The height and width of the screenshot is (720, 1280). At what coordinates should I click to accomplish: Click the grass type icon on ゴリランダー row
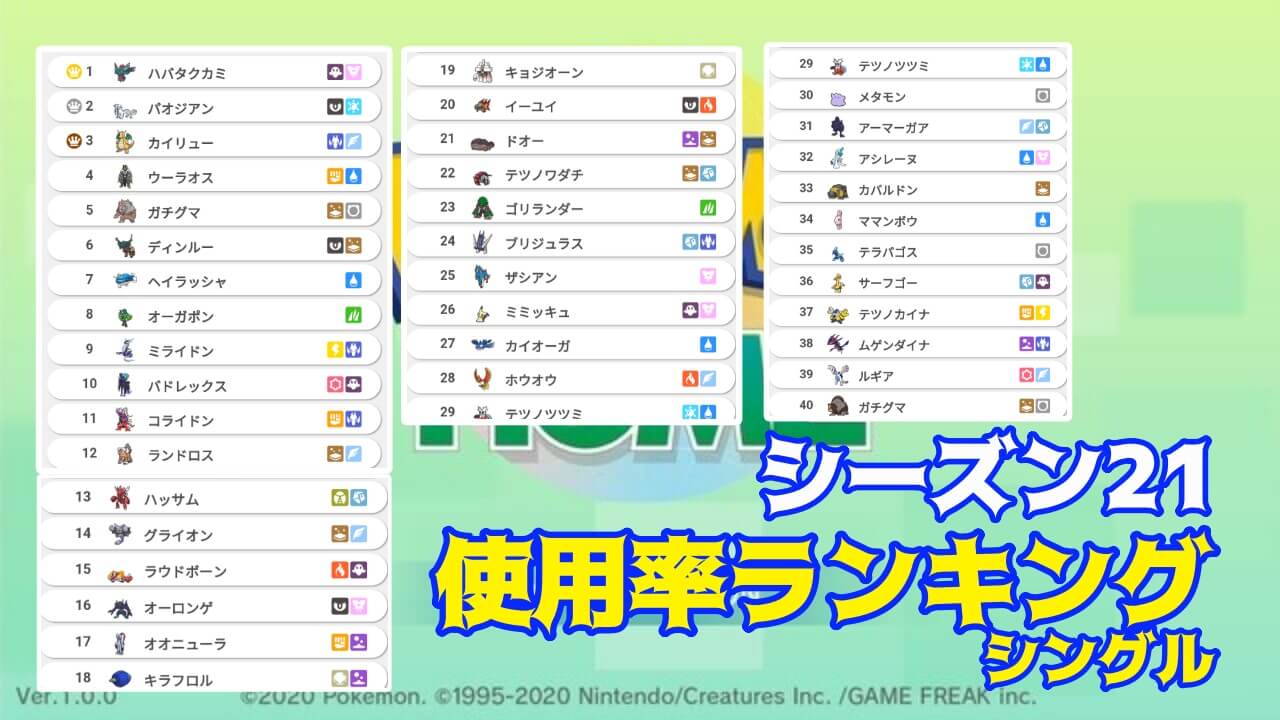point(707,208)
